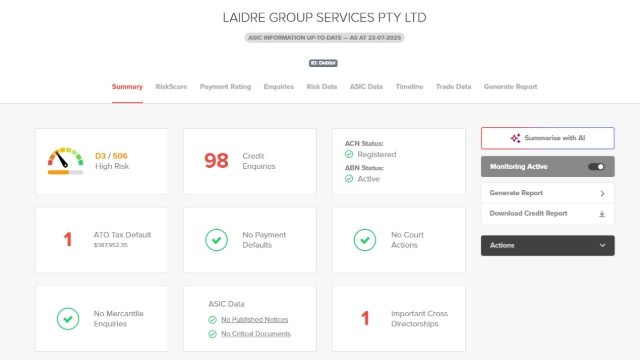The height and width of the screenshot is (360, 640).
Task: Click the Registered status text
Action: coord(377,155)
